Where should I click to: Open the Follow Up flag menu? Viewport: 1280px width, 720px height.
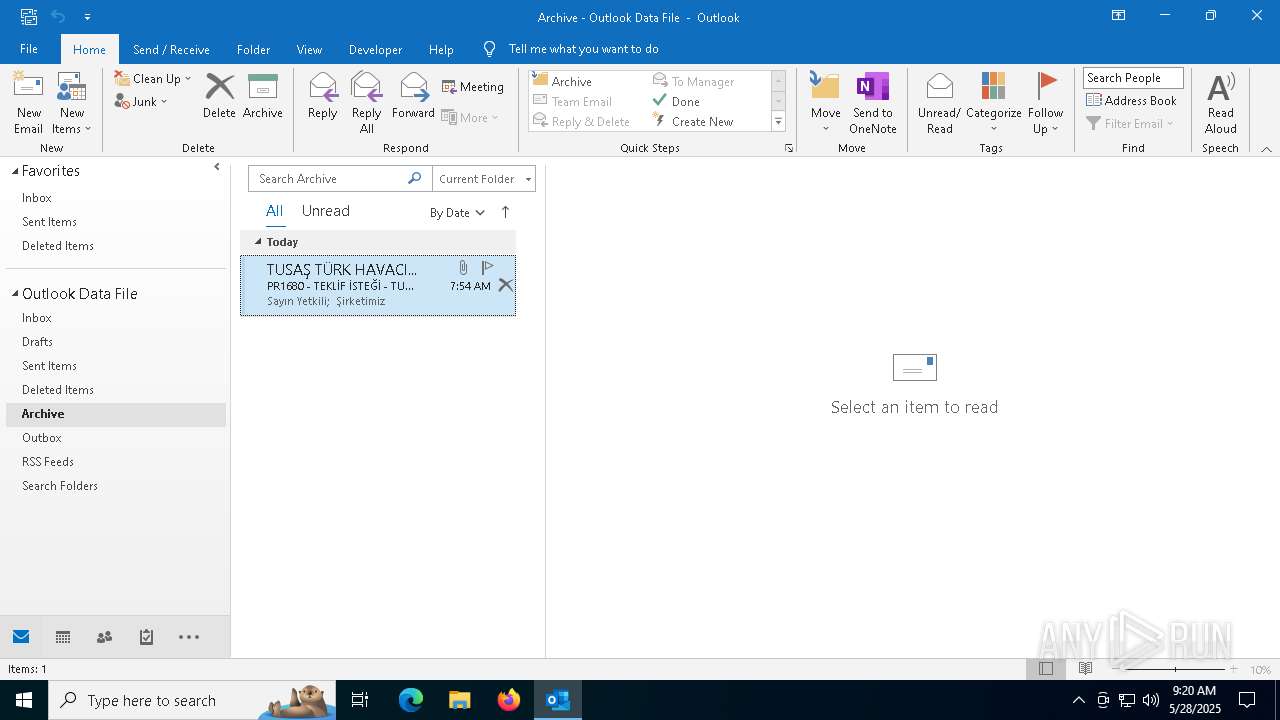1045,103
